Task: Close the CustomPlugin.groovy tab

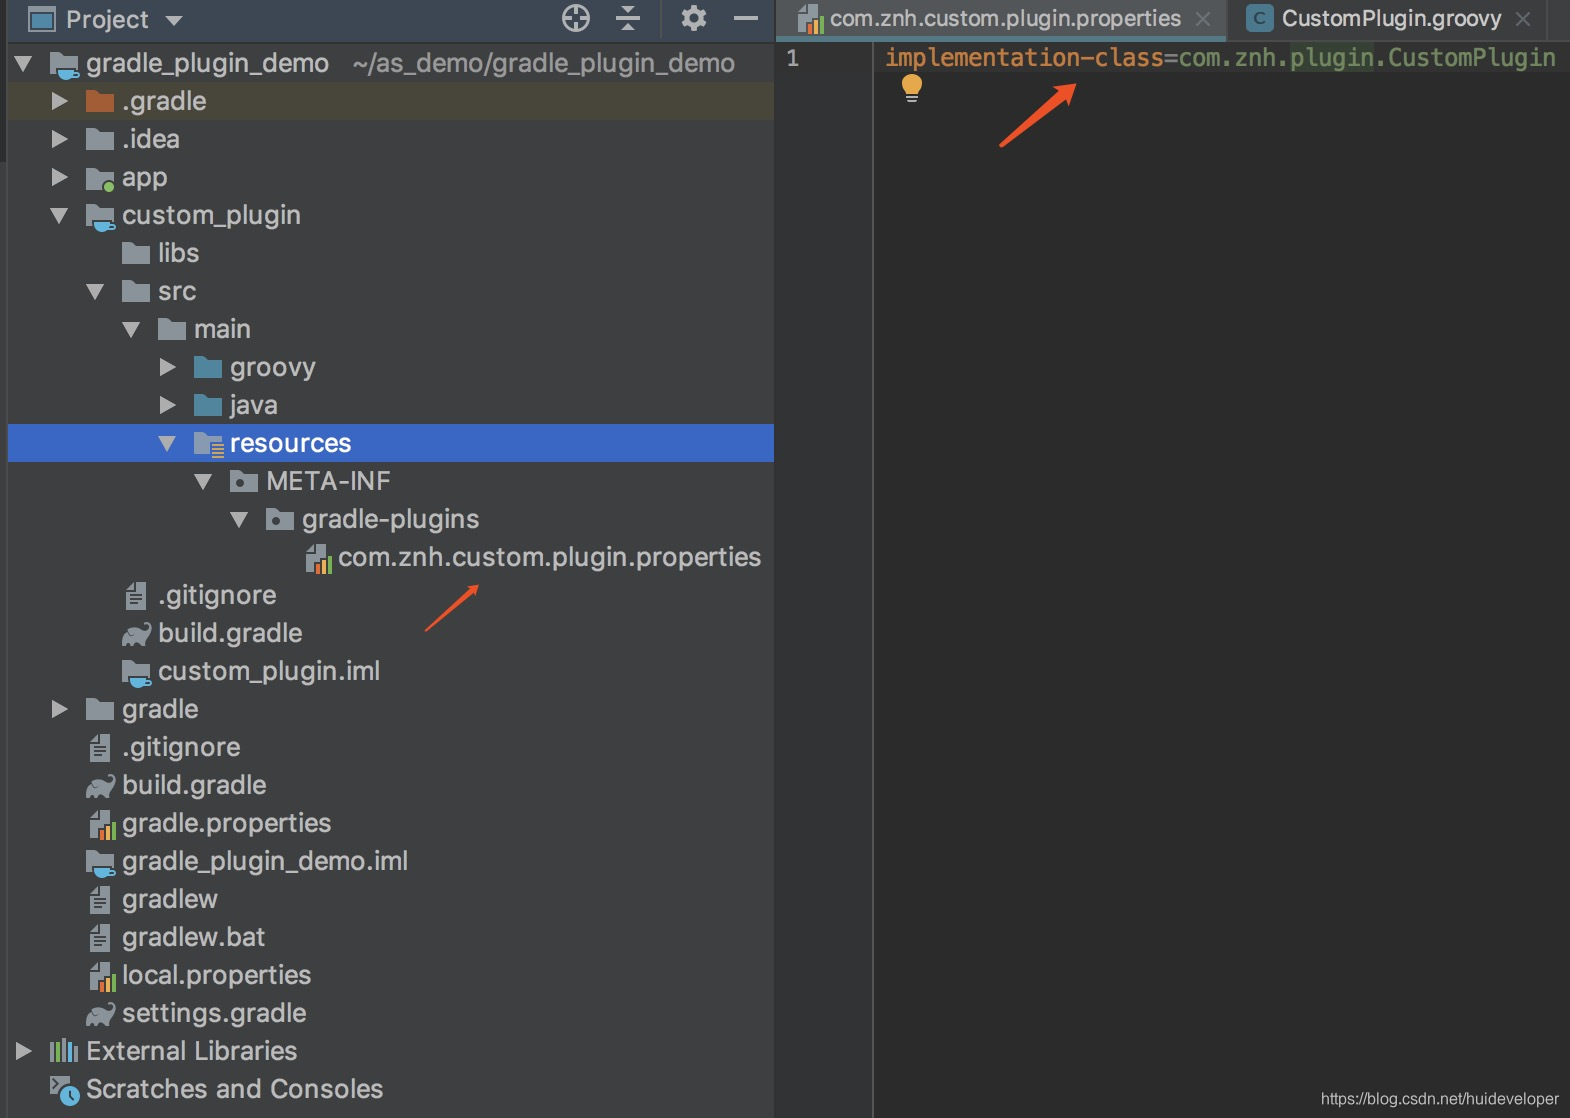Action: [1523, 19]
